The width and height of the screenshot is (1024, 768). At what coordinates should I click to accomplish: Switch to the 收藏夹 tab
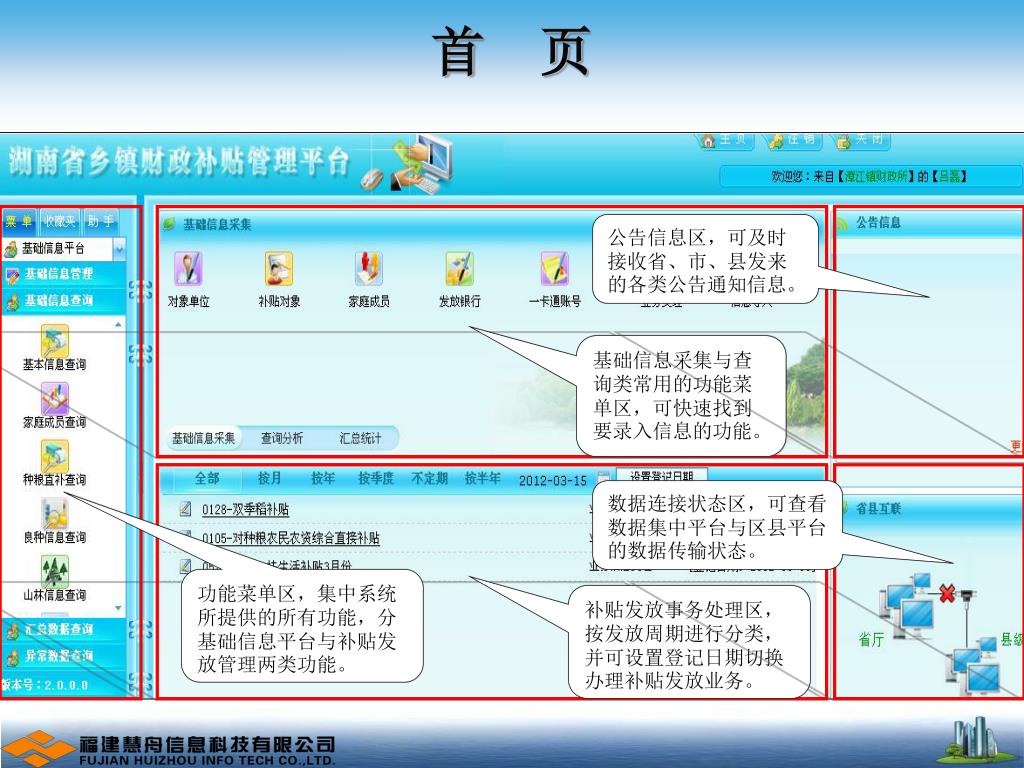[x=59, y=221]
